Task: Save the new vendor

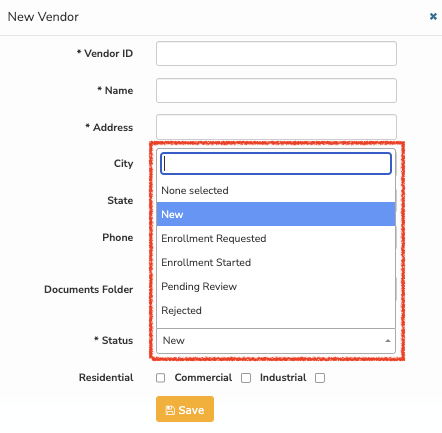Action: (185, 409)
